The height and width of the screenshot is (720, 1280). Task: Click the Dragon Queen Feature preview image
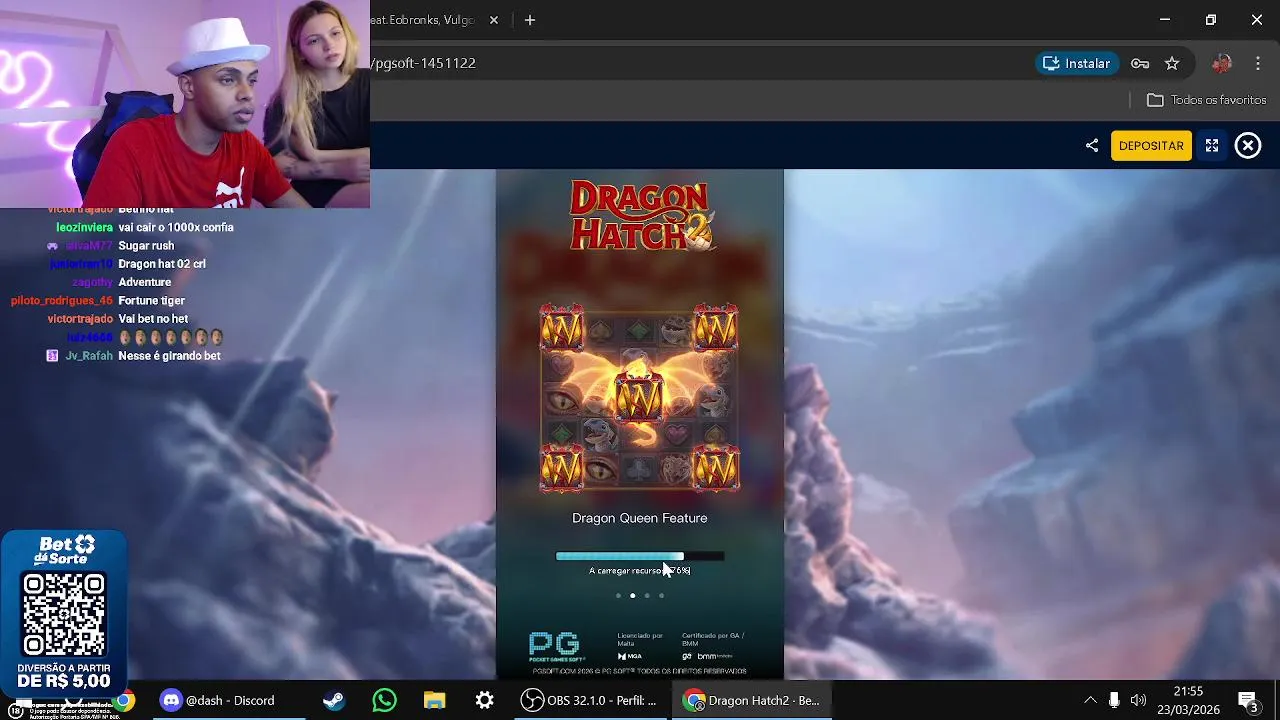point(639,400)
